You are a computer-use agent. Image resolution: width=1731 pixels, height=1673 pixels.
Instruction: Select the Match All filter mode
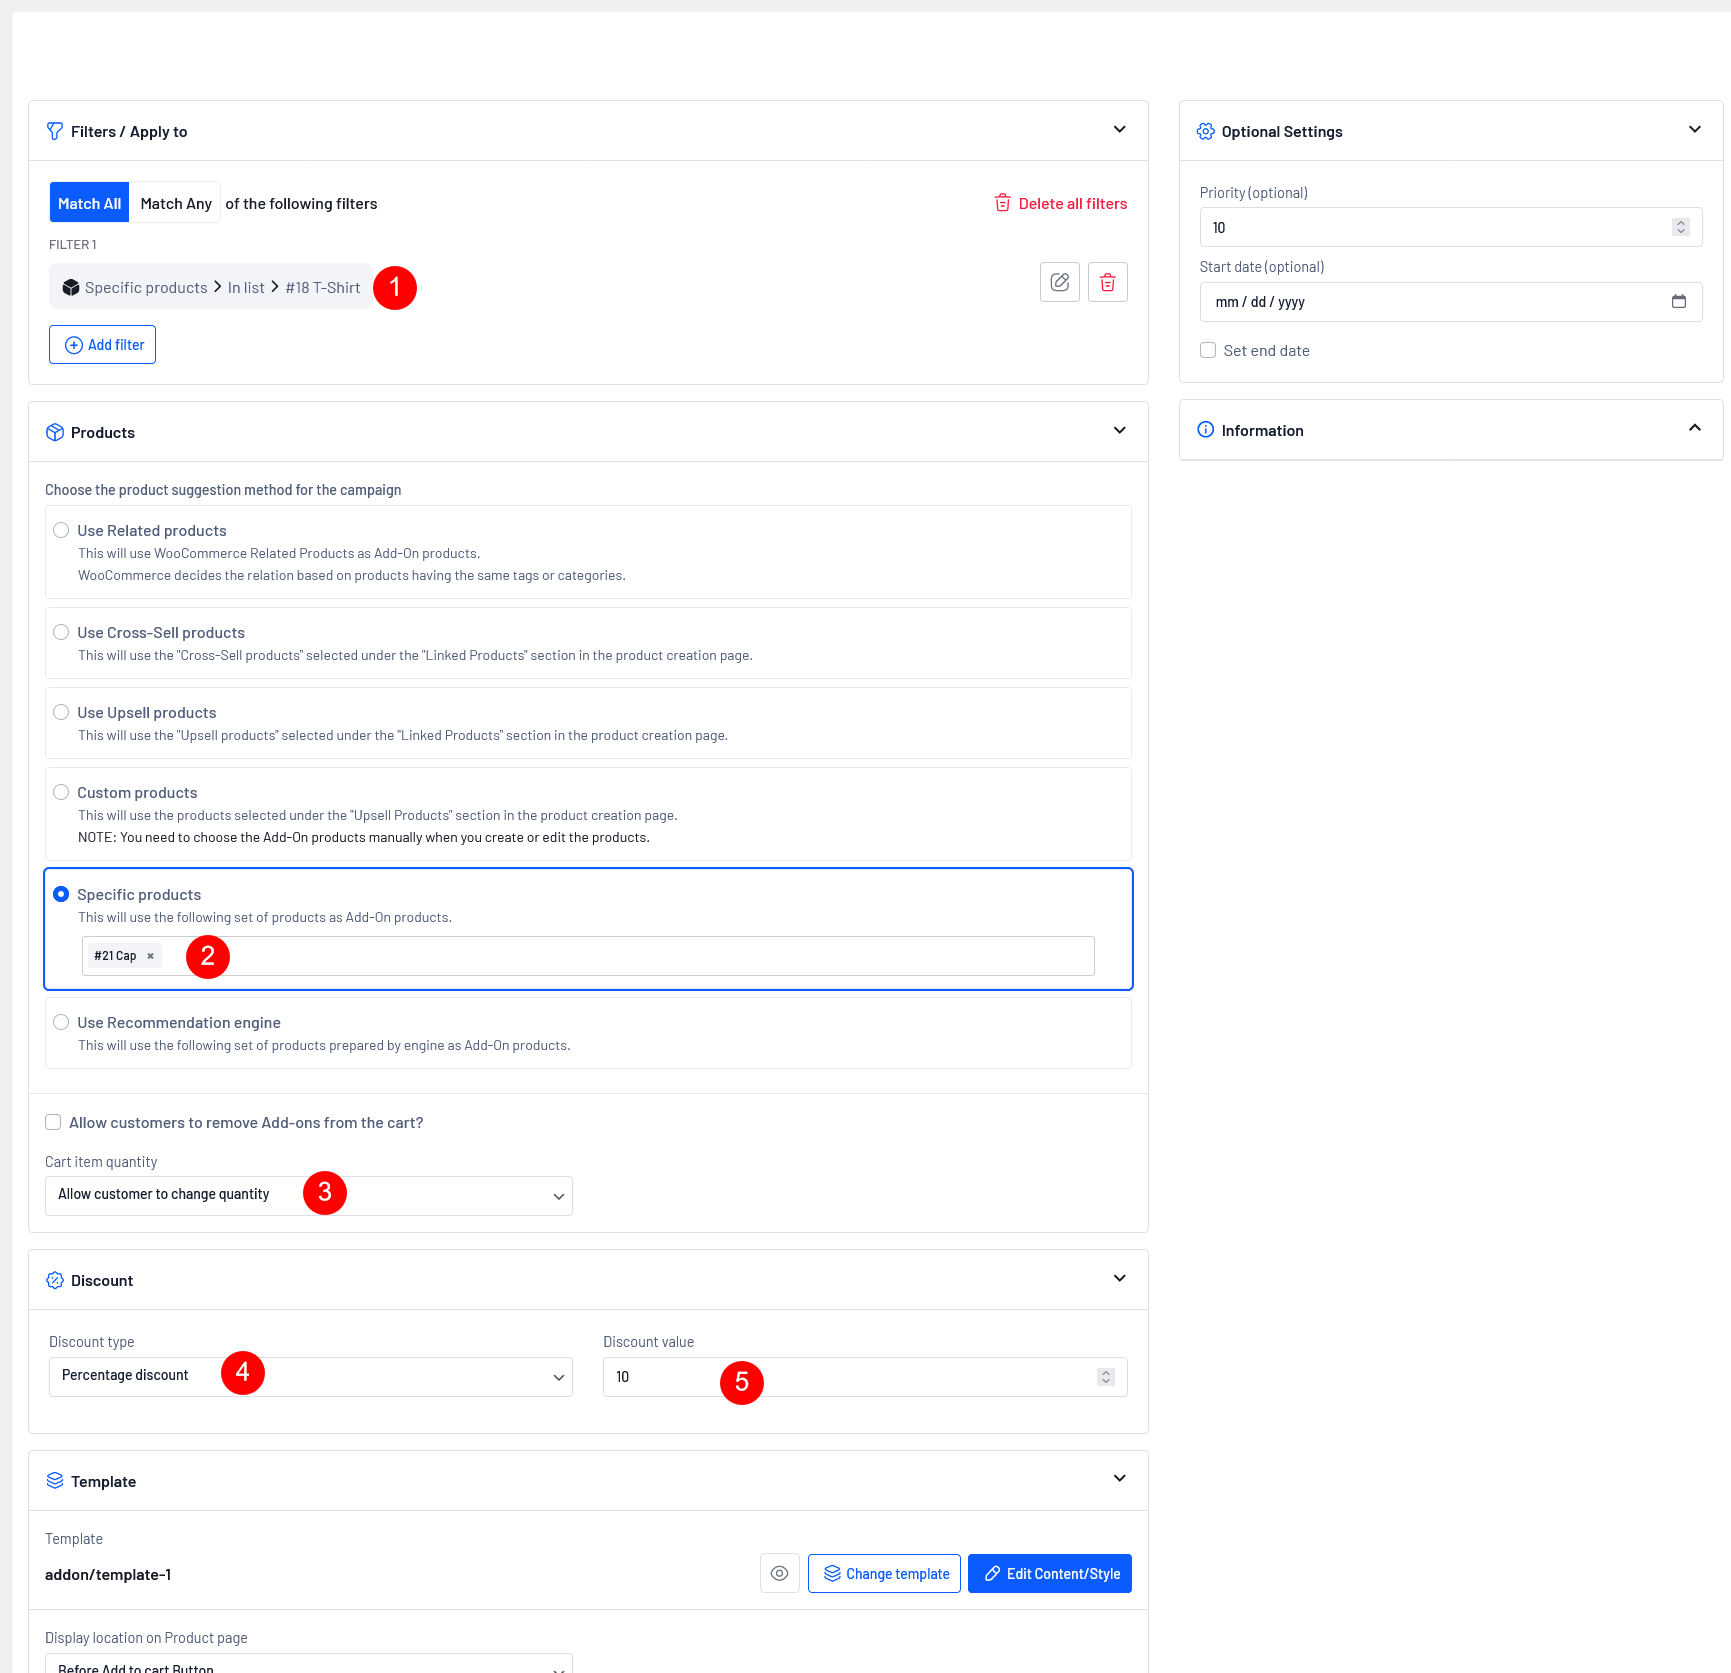89,203
